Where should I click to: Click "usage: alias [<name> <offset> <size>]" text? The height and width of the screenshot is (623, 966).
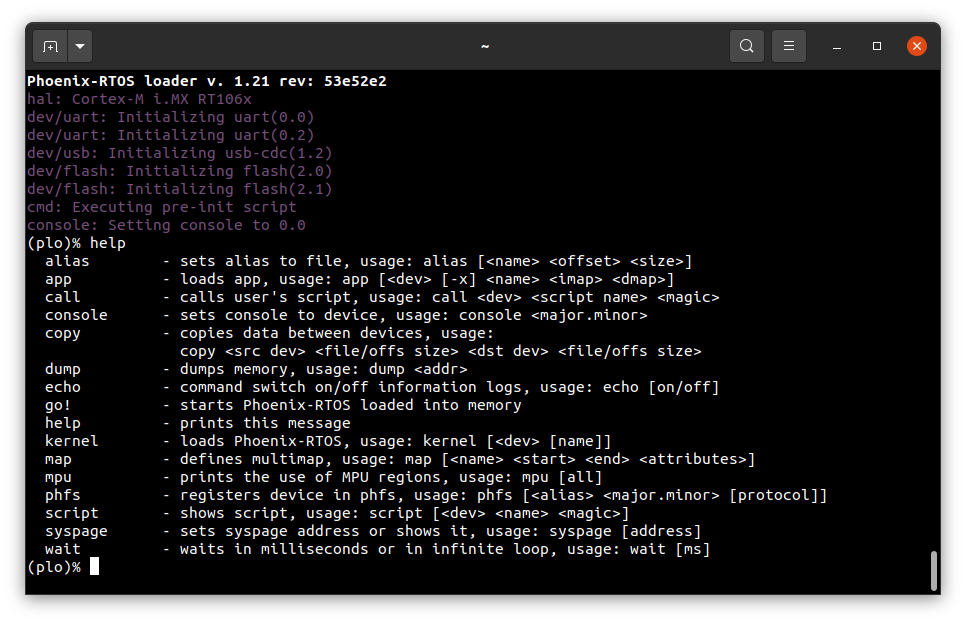pos(526,261)
